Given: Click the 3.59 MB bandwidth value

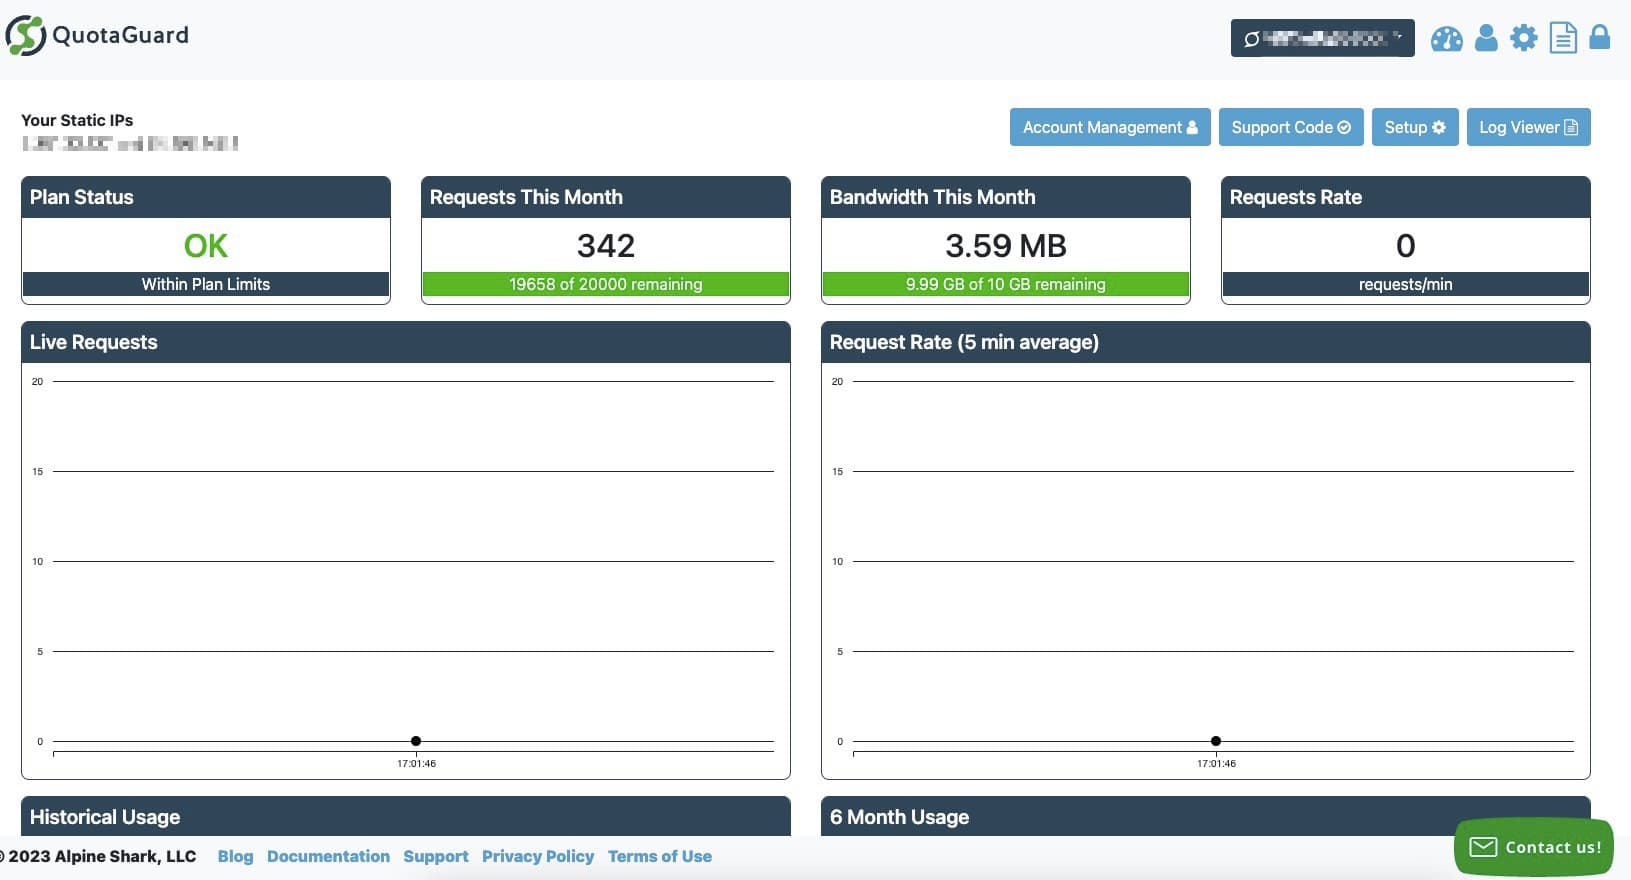Looking at the screenshot, I should 1006,245.
